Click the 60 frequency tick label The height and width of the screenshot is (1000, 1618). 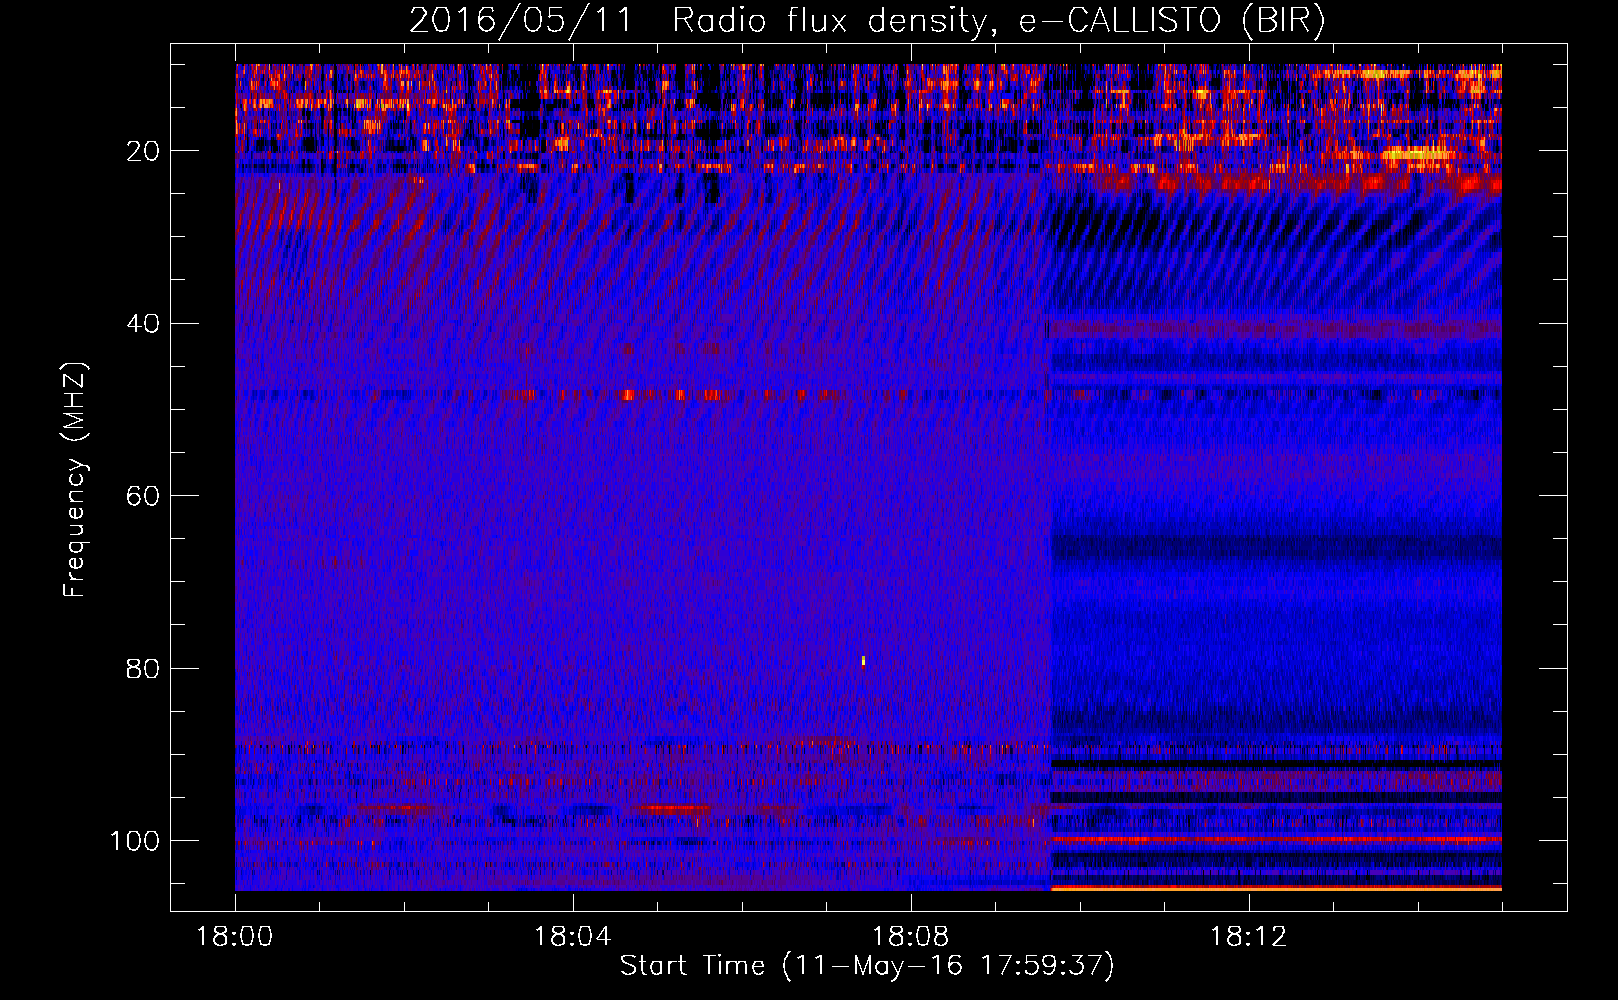pyautogui.click(x=143, y=496)
